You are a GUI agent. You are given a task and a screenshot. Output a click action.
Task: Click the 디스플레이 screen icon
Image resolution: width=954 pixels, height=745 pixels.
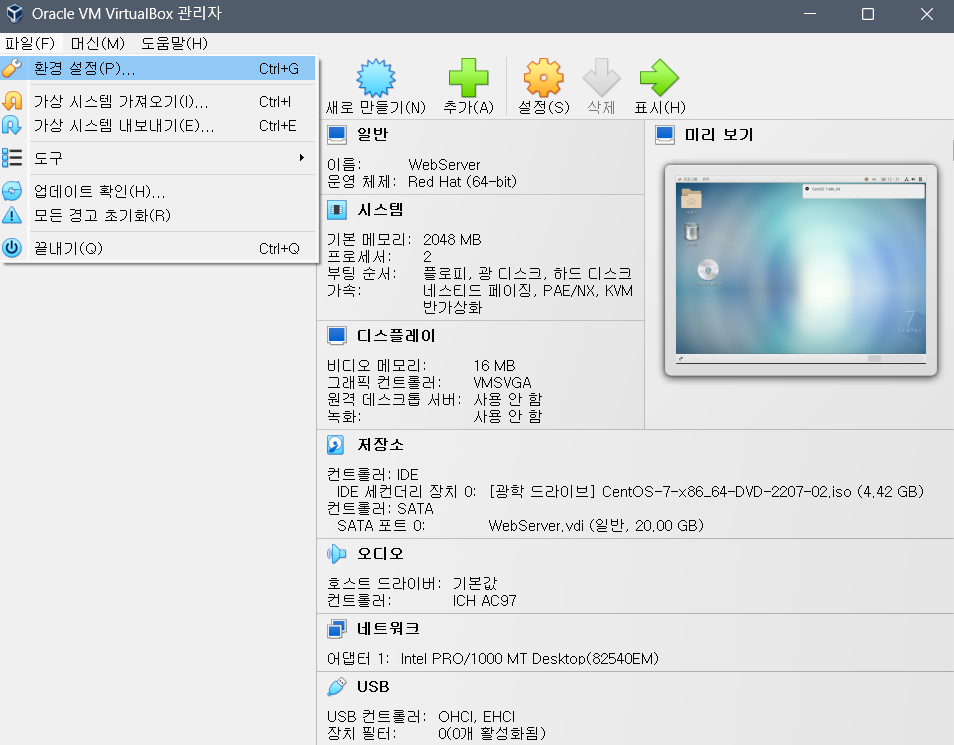[336, 335]
